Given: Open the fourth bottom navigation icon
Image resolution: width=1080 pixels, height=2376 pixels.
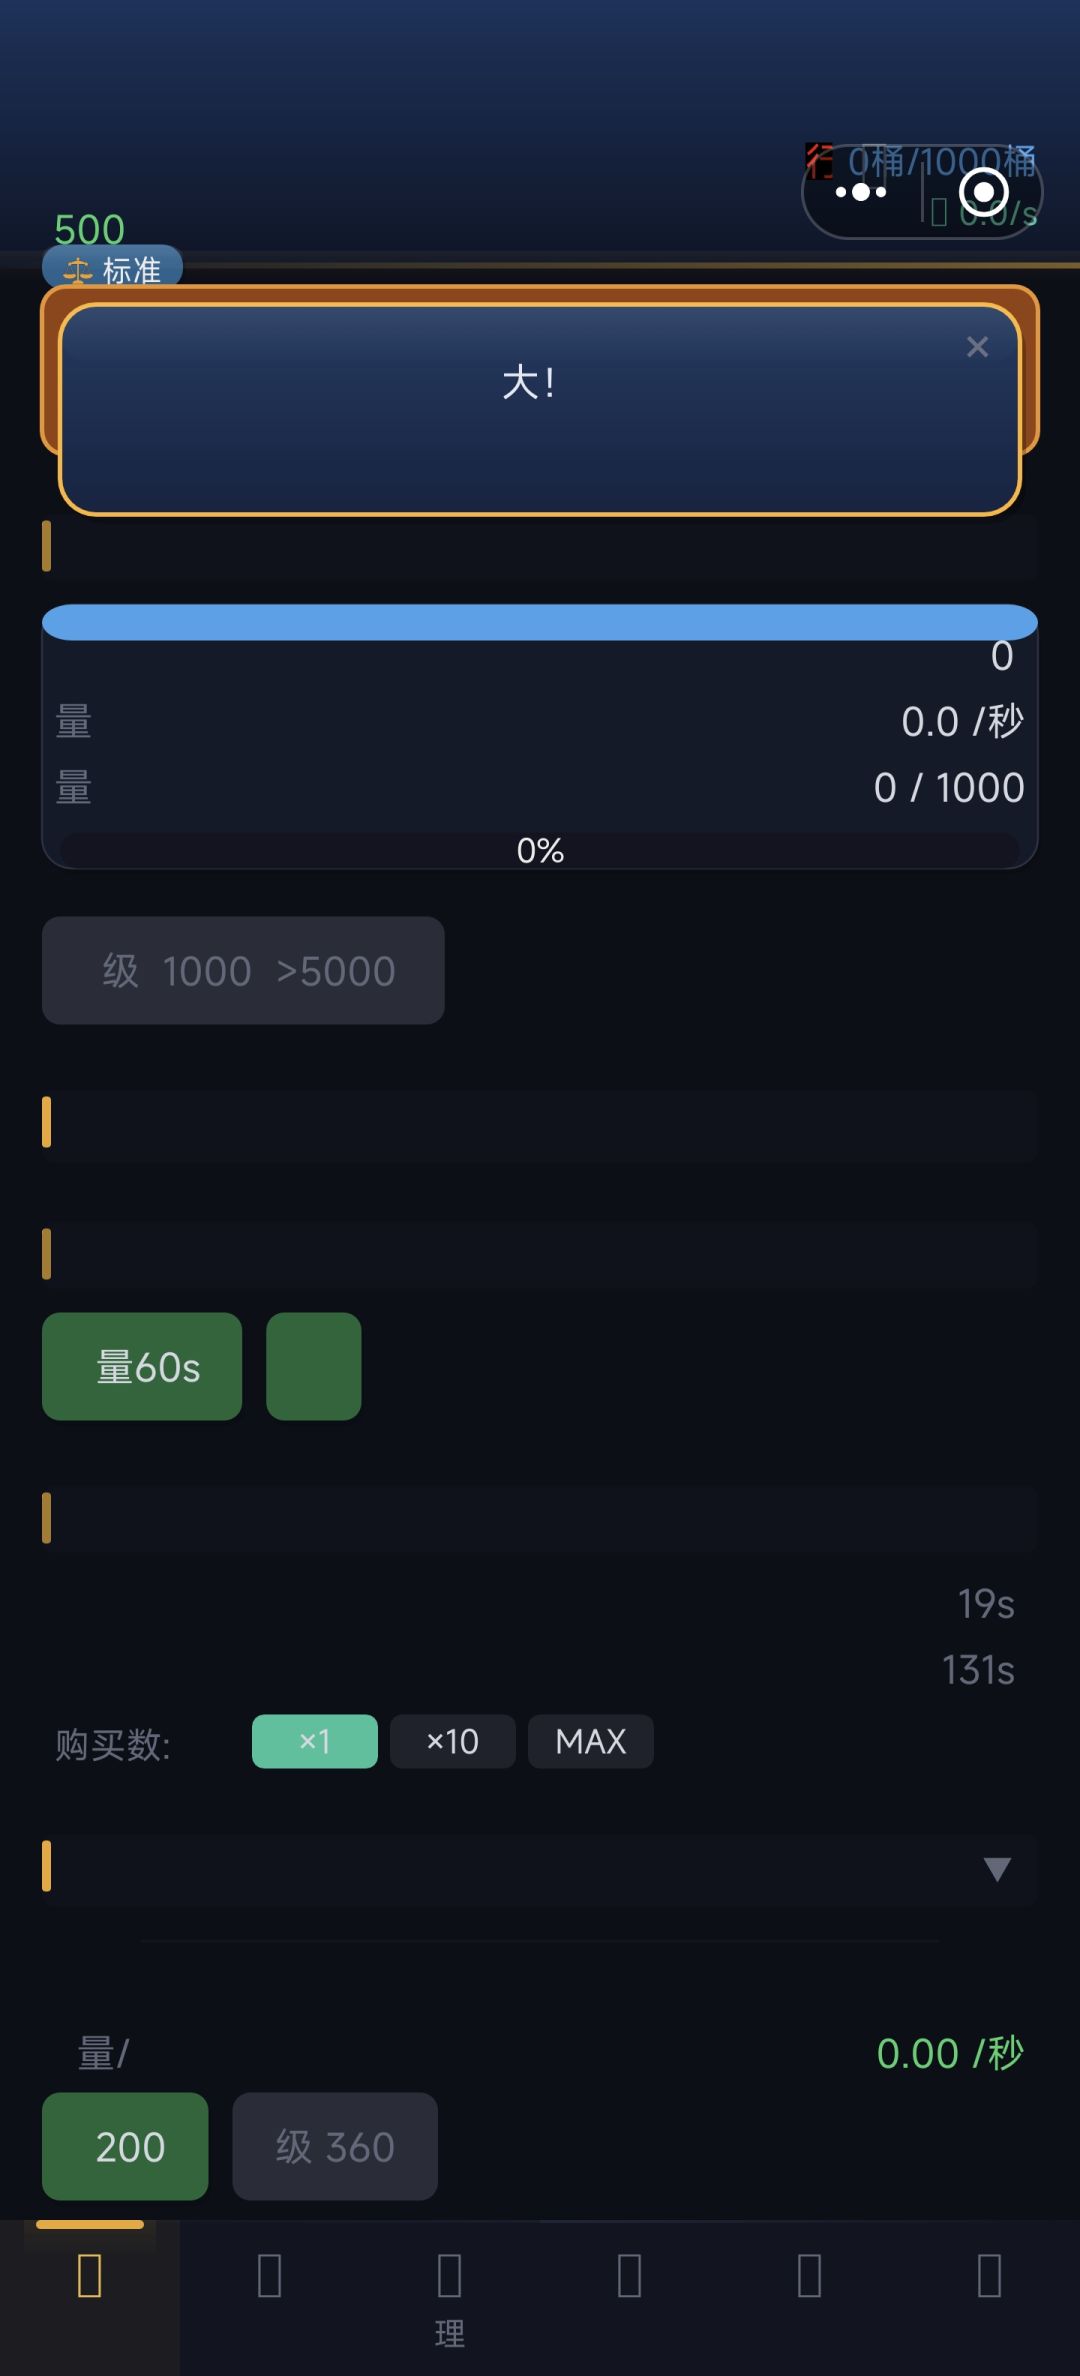Looking at the screenshot, I should click(630, 2276).
